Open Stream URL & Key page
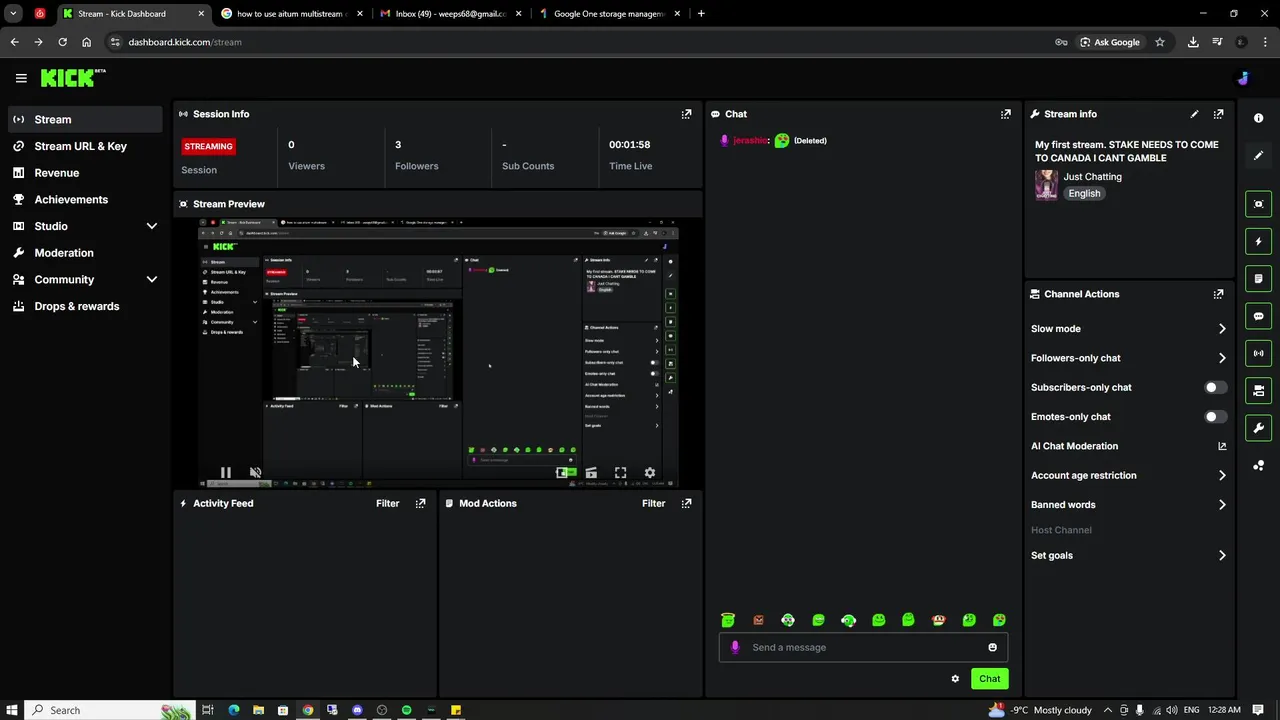This screenshot has width=1280, height=720. coord(85,146)
